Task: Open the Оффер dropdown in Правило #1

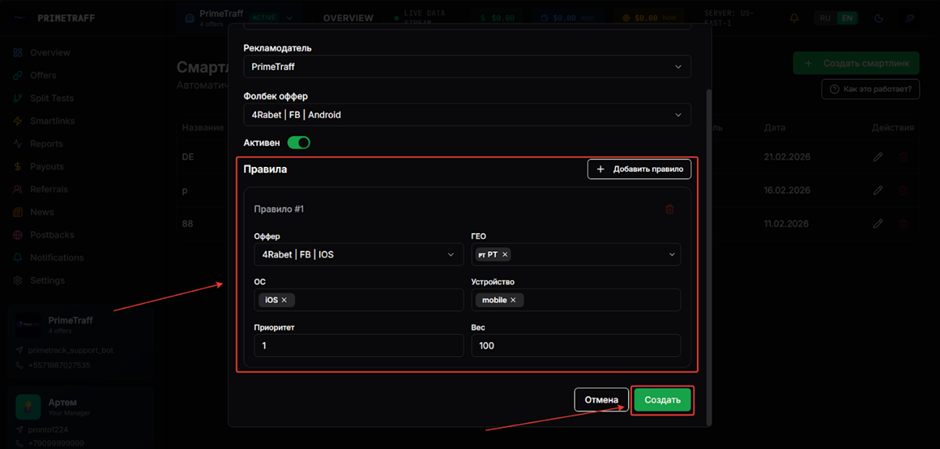Action: pos(359,255)
